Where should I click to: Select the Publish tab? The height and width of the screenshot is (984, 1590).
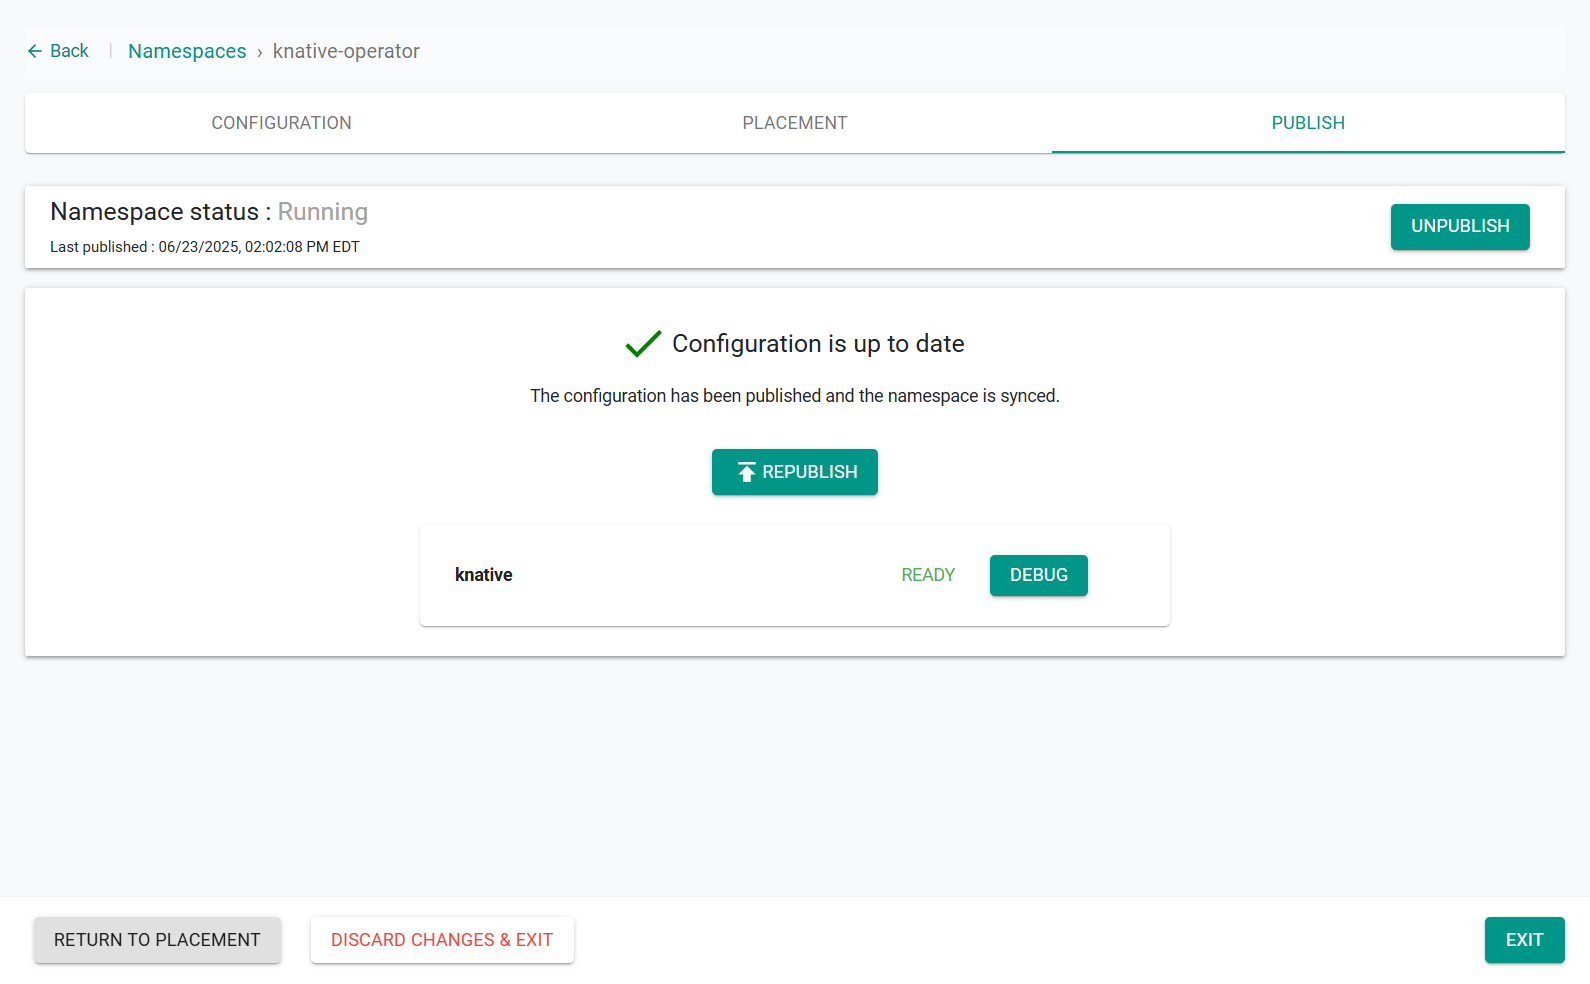[x=1308, y=123]
